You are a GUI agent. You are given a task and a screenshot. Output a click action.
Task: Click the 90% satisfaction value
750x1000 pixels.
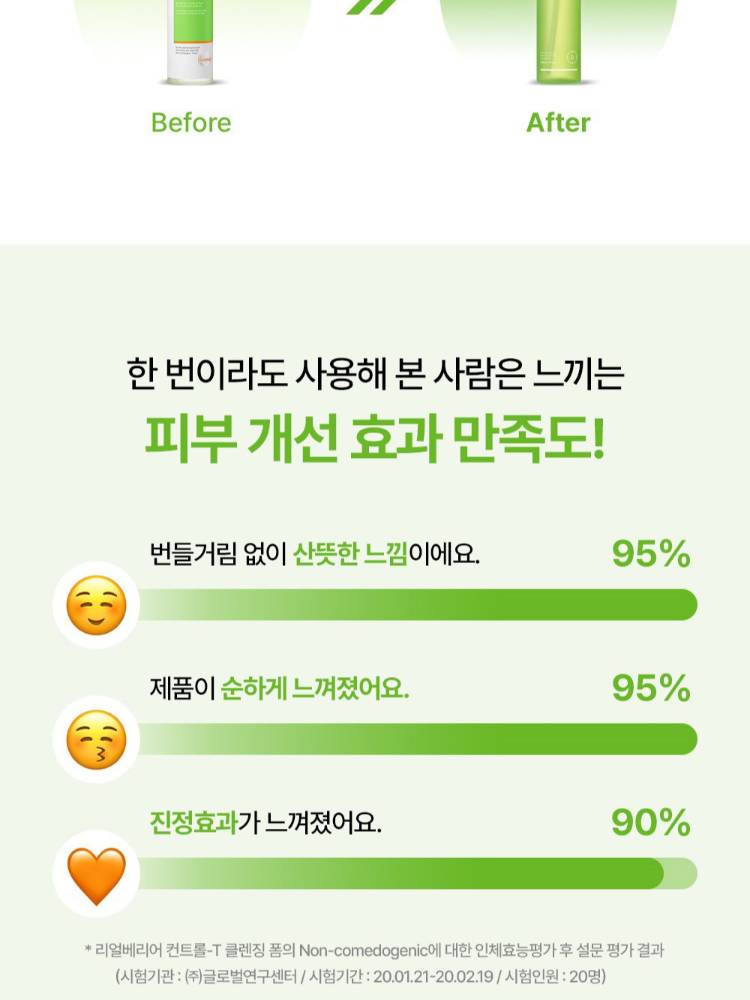pos(651,823)
